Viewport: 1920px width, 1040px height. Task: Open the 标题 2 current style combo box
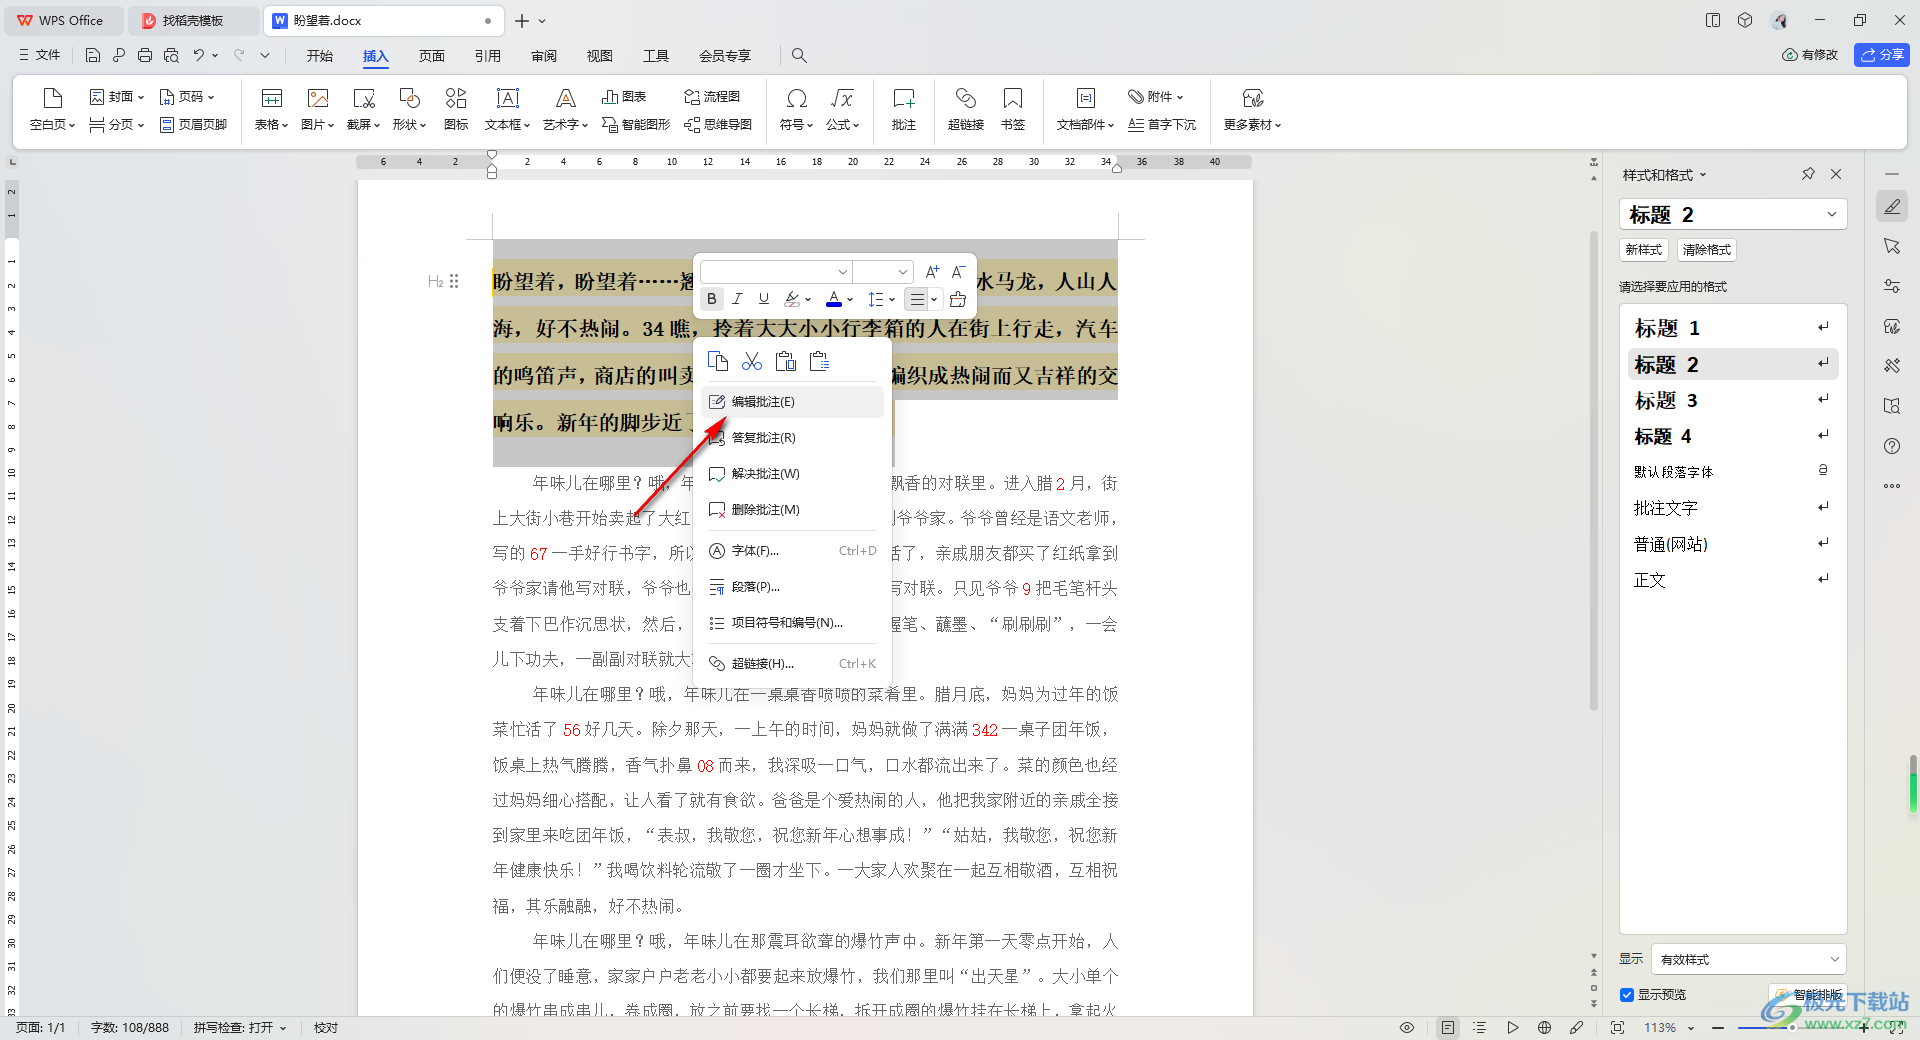1732,214
